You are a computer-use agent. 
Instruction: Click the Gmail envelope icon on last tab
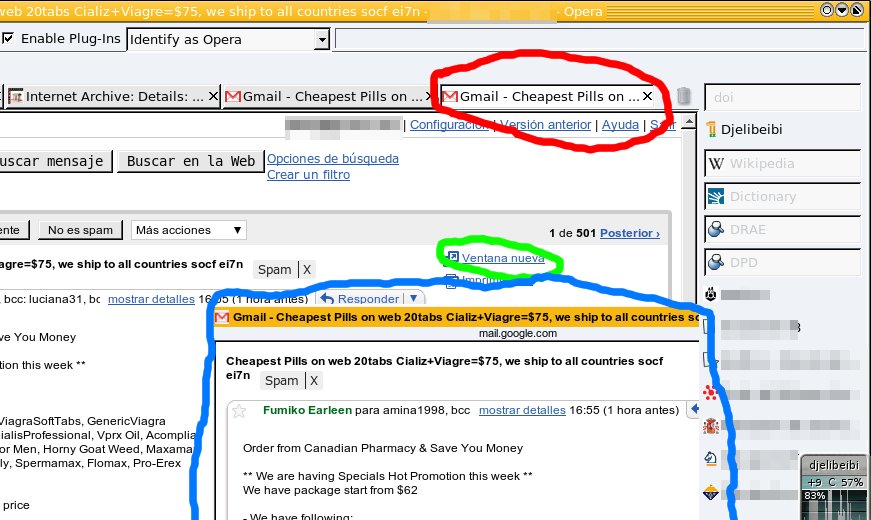click(x=450, y=97)
